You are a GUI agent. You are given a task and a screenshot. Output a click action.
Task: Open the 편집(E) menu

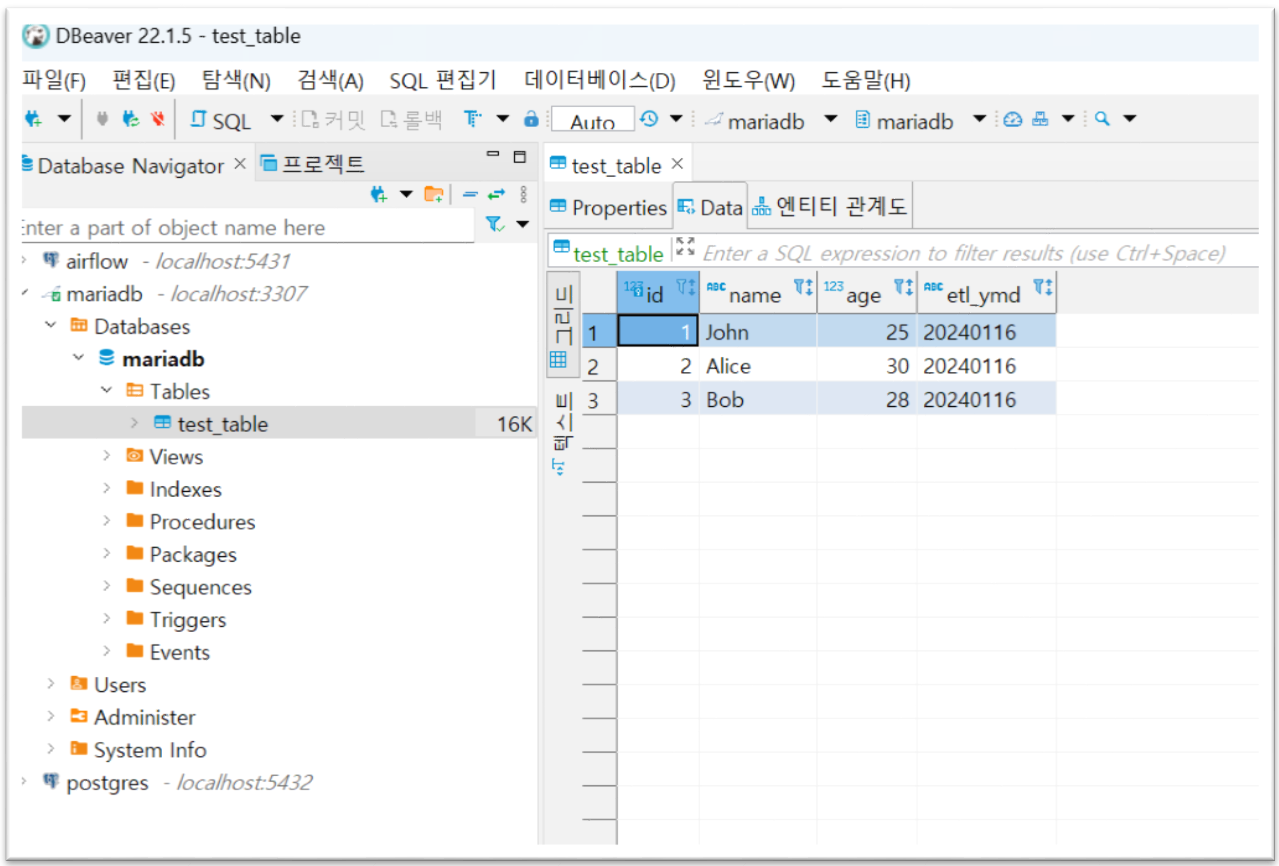coord(144,80)
